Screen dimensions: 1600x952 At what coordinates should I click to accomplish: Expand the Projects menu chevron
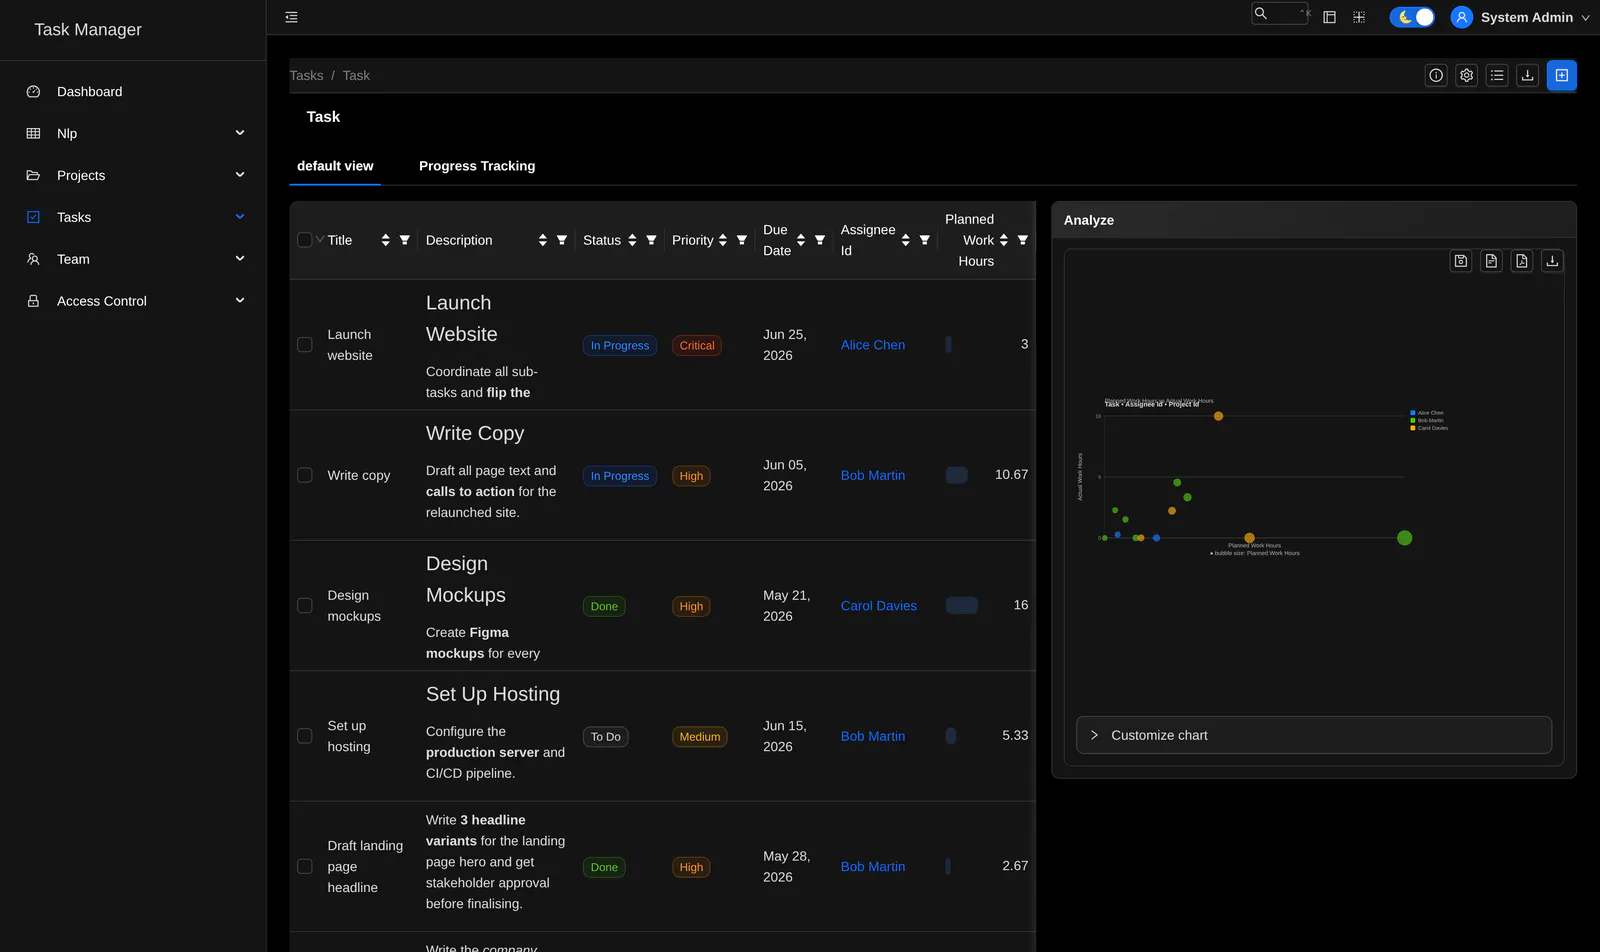click(x=240, y=175)
